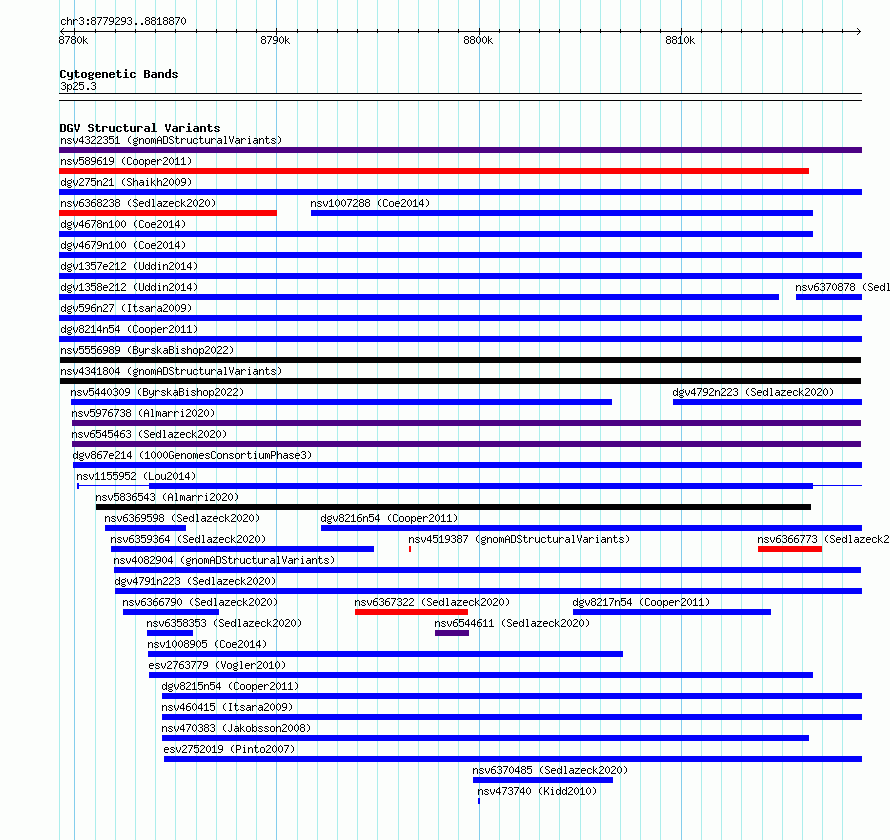Screen dimensions: 890x840
Task: Click the DGV Structural Variants track title
Action: 140,128
